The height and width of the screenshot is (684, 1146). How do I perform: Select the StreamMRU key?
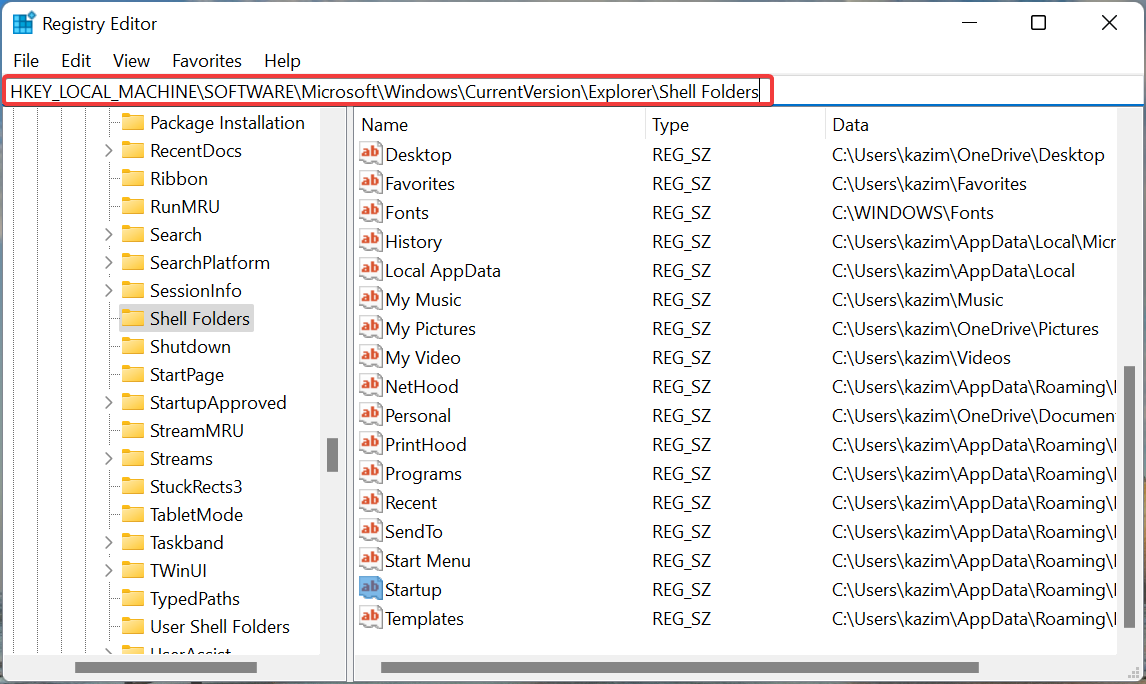197,430
